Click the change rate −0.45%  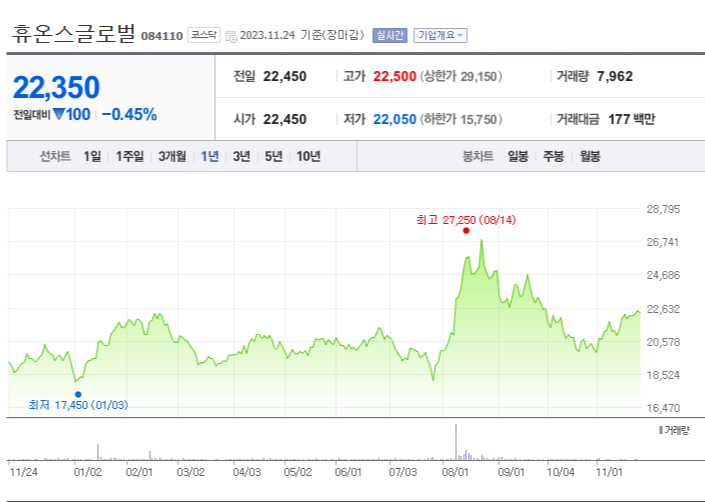pos(129,115)
